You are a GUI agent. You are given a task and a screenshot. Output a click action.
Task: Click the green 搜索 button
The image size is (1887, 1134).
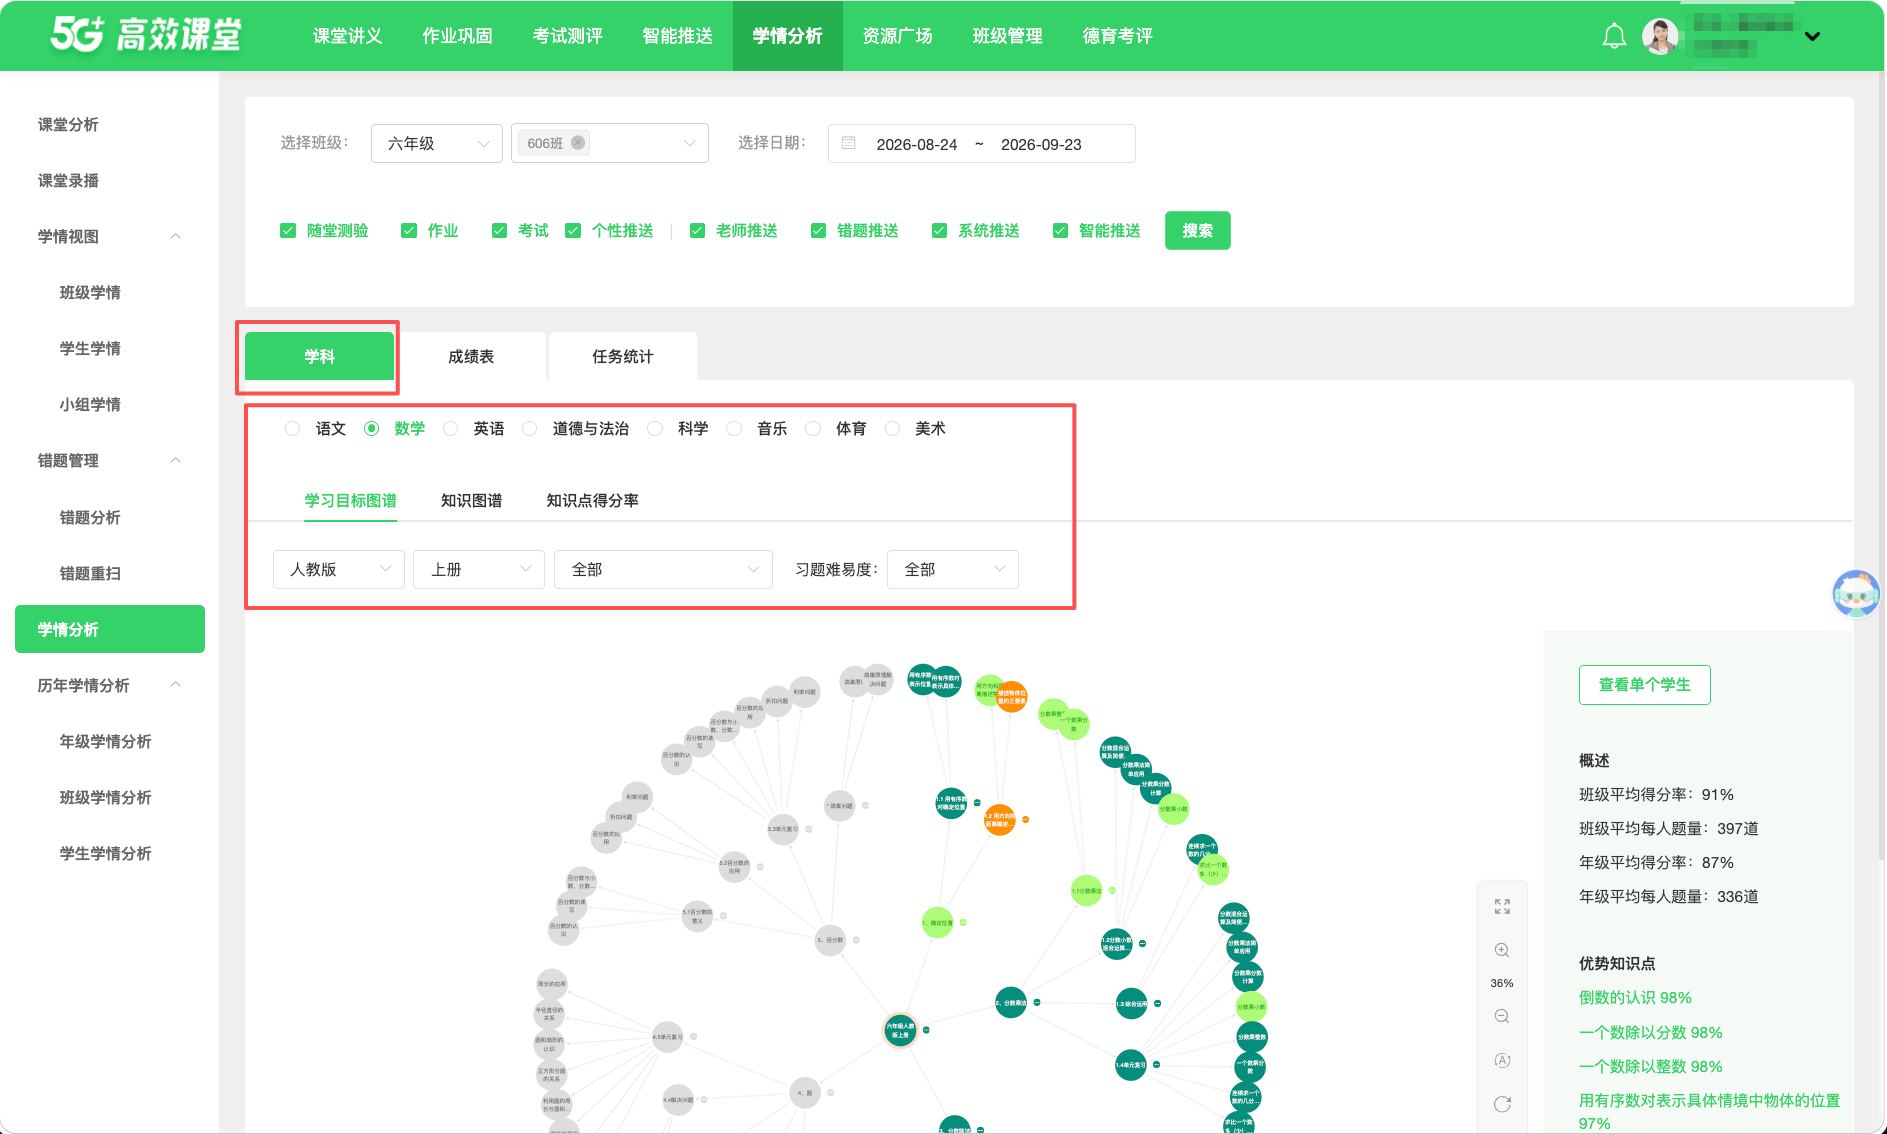click(x=1198, y=231)
